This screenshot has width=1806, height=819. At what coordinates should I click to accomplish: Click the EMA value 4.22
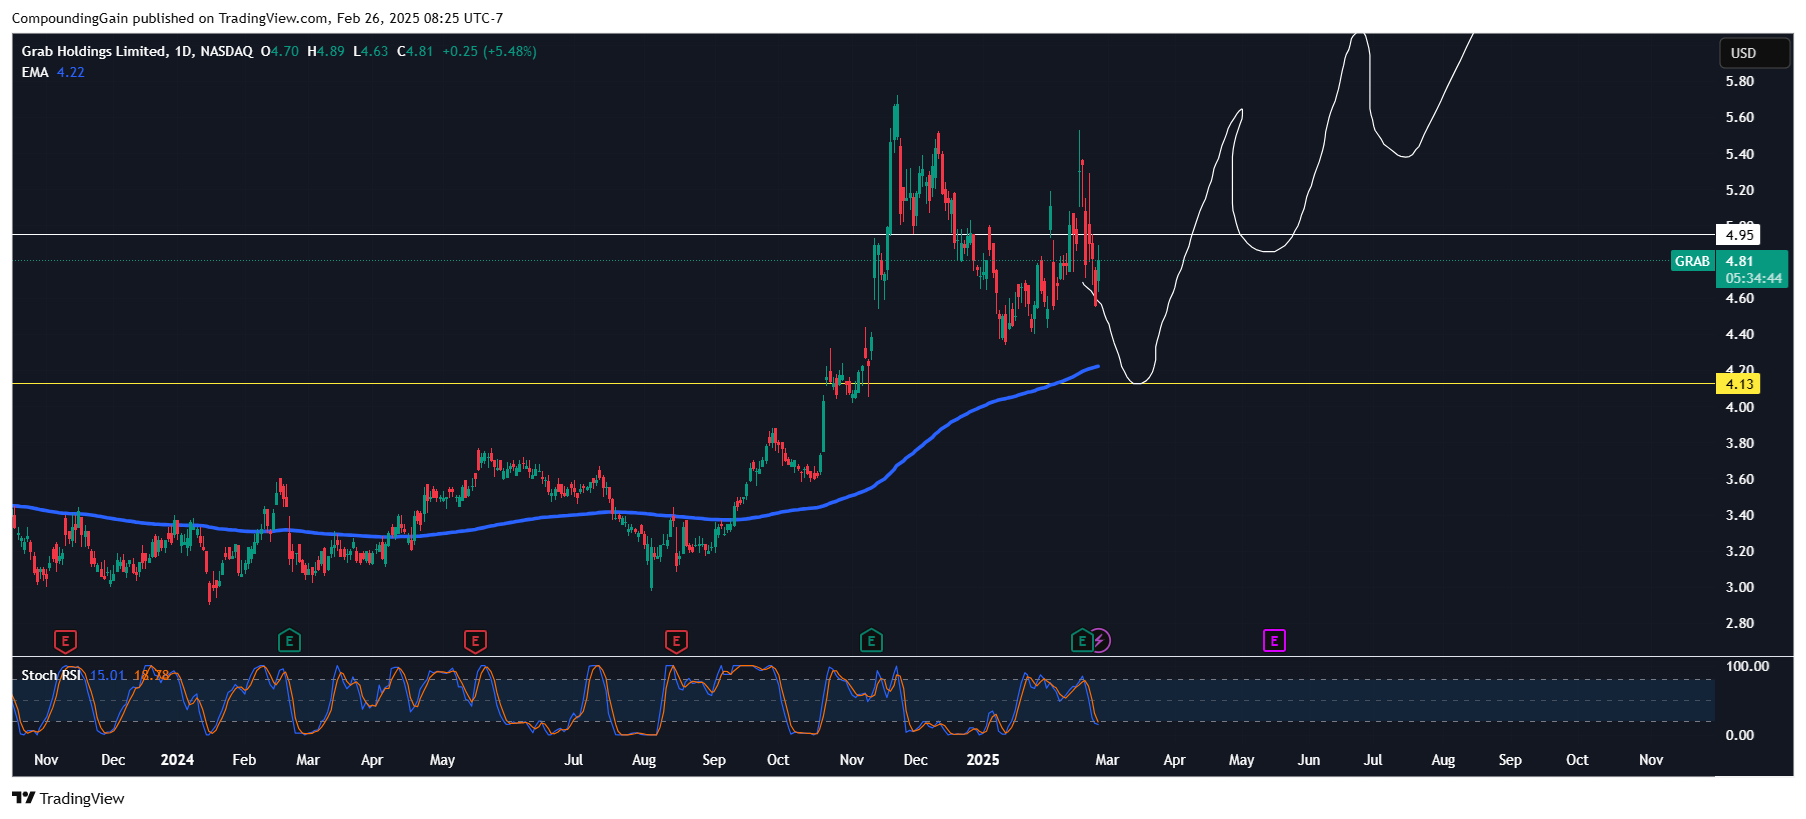[71, 72]
